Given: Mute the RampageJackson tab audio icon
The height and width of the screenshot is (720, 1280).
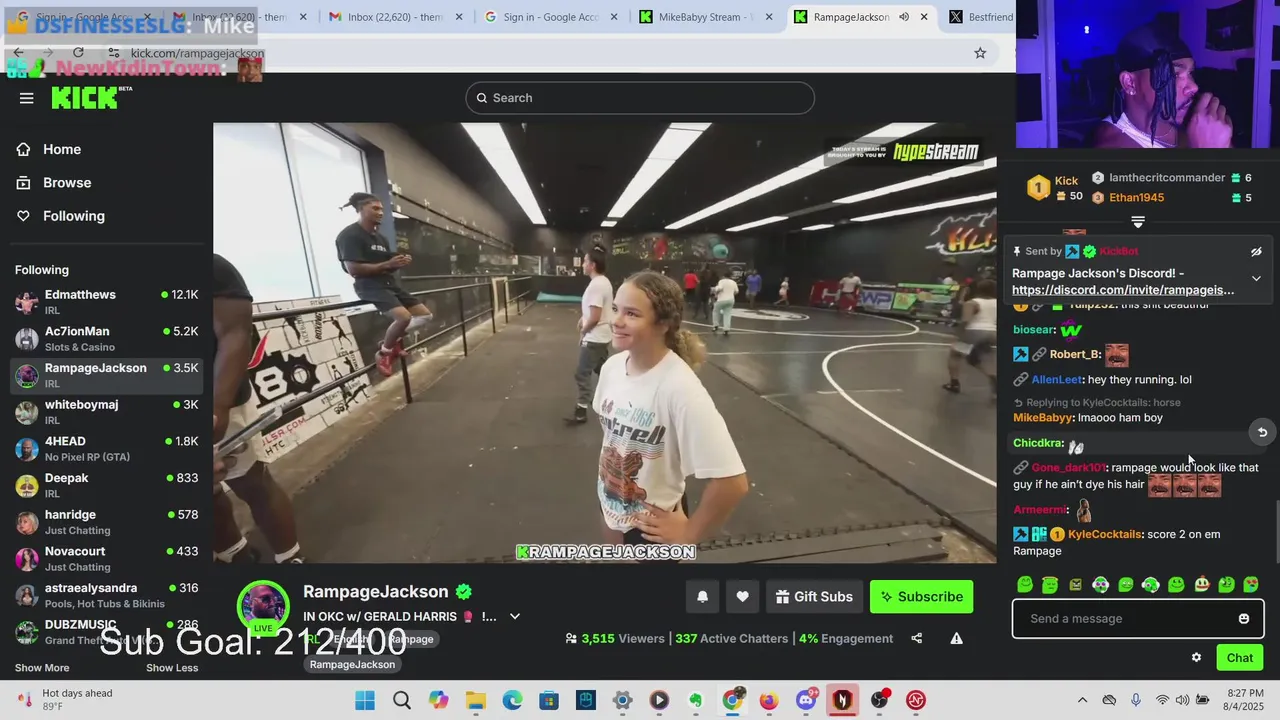Looking at the screenshot, I should coord(903,17).
